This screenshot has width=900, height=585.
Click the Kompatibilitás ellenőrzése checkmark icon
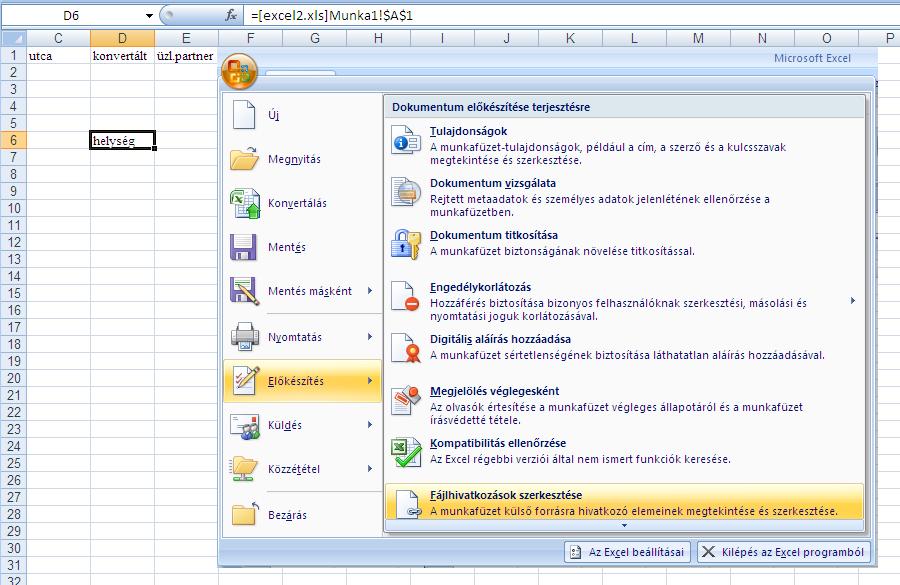point(406,452)
